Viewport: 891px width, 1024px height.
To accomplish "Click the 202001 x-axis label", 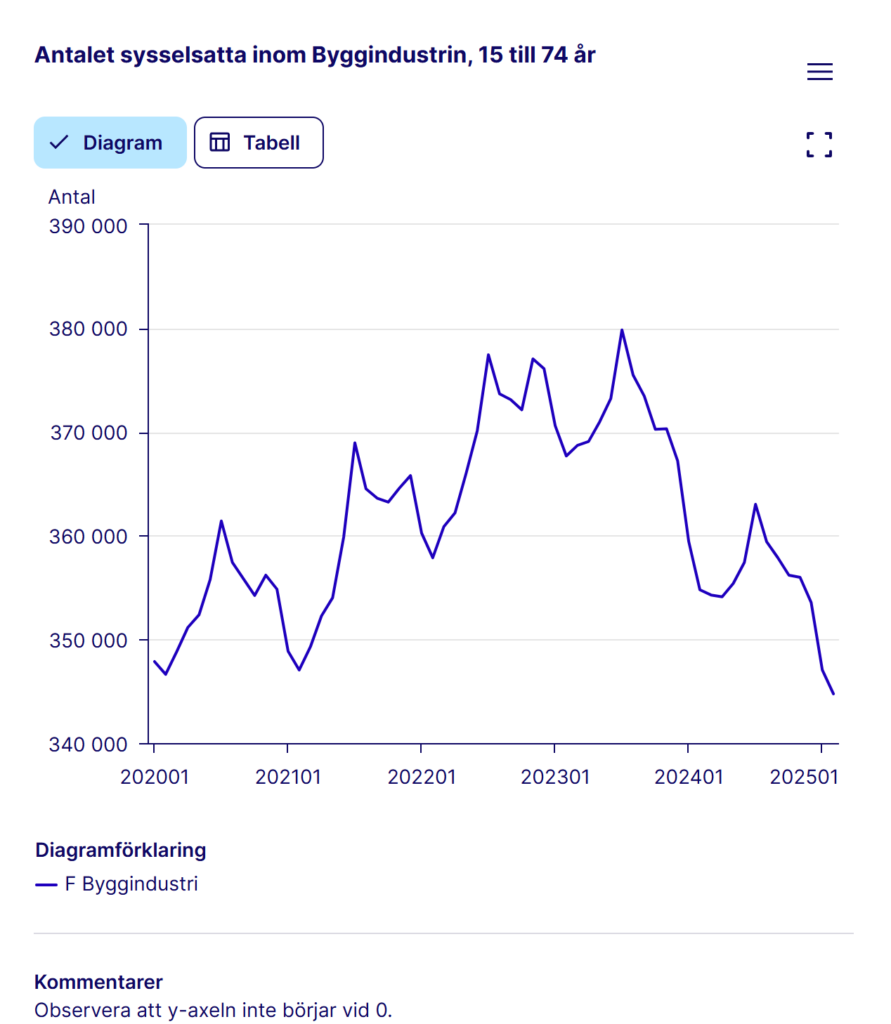I will [154, 776].
